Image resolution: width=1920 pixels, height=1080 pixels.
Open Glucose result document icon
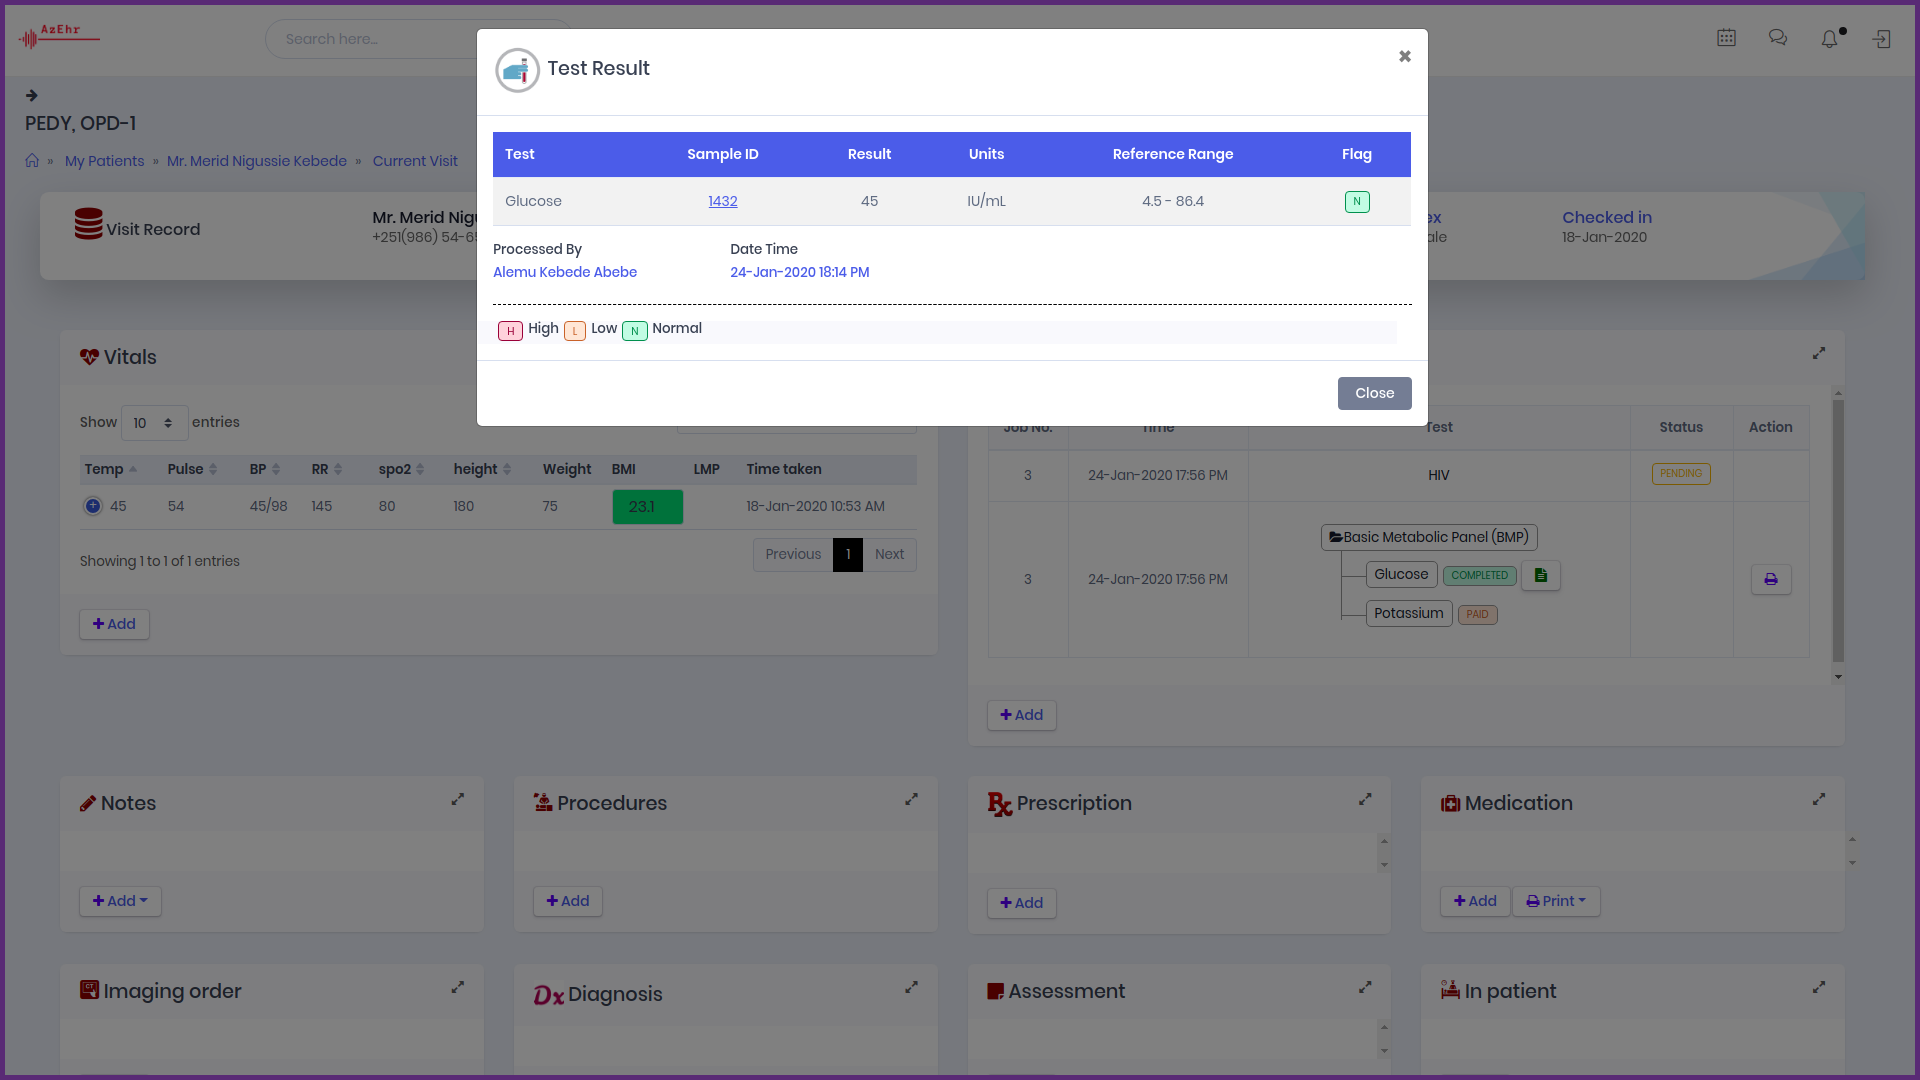(x=1540, y=575)
